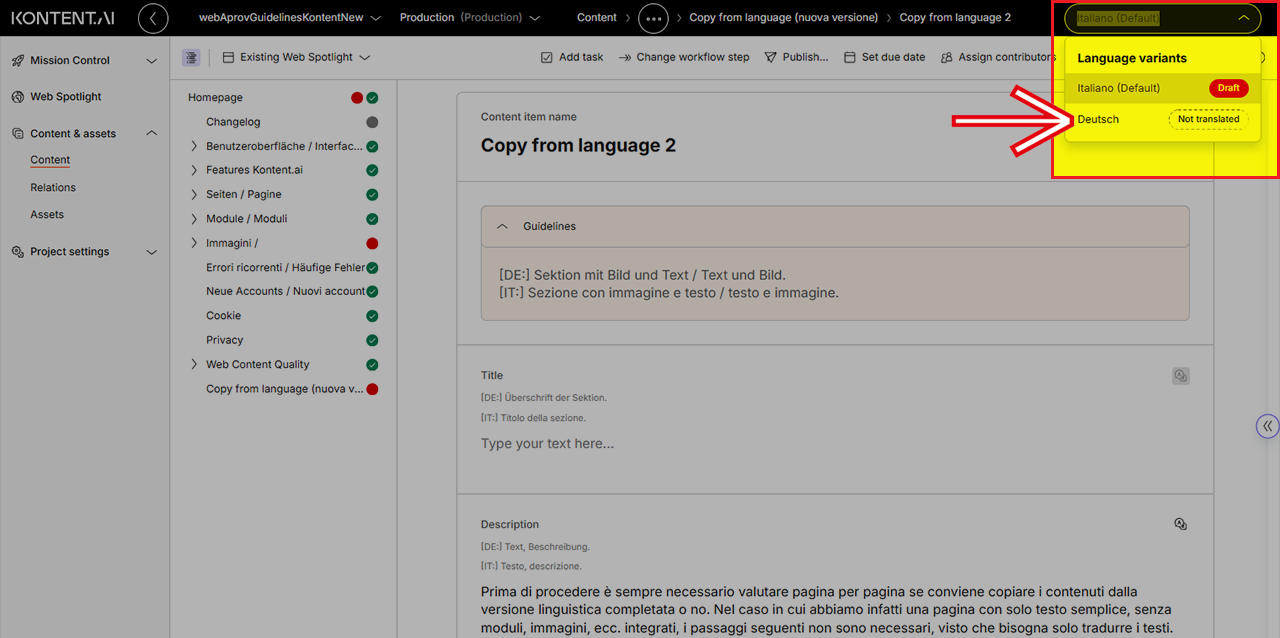
Task: Click Add task in toolbar
Action: pos(572,57)
